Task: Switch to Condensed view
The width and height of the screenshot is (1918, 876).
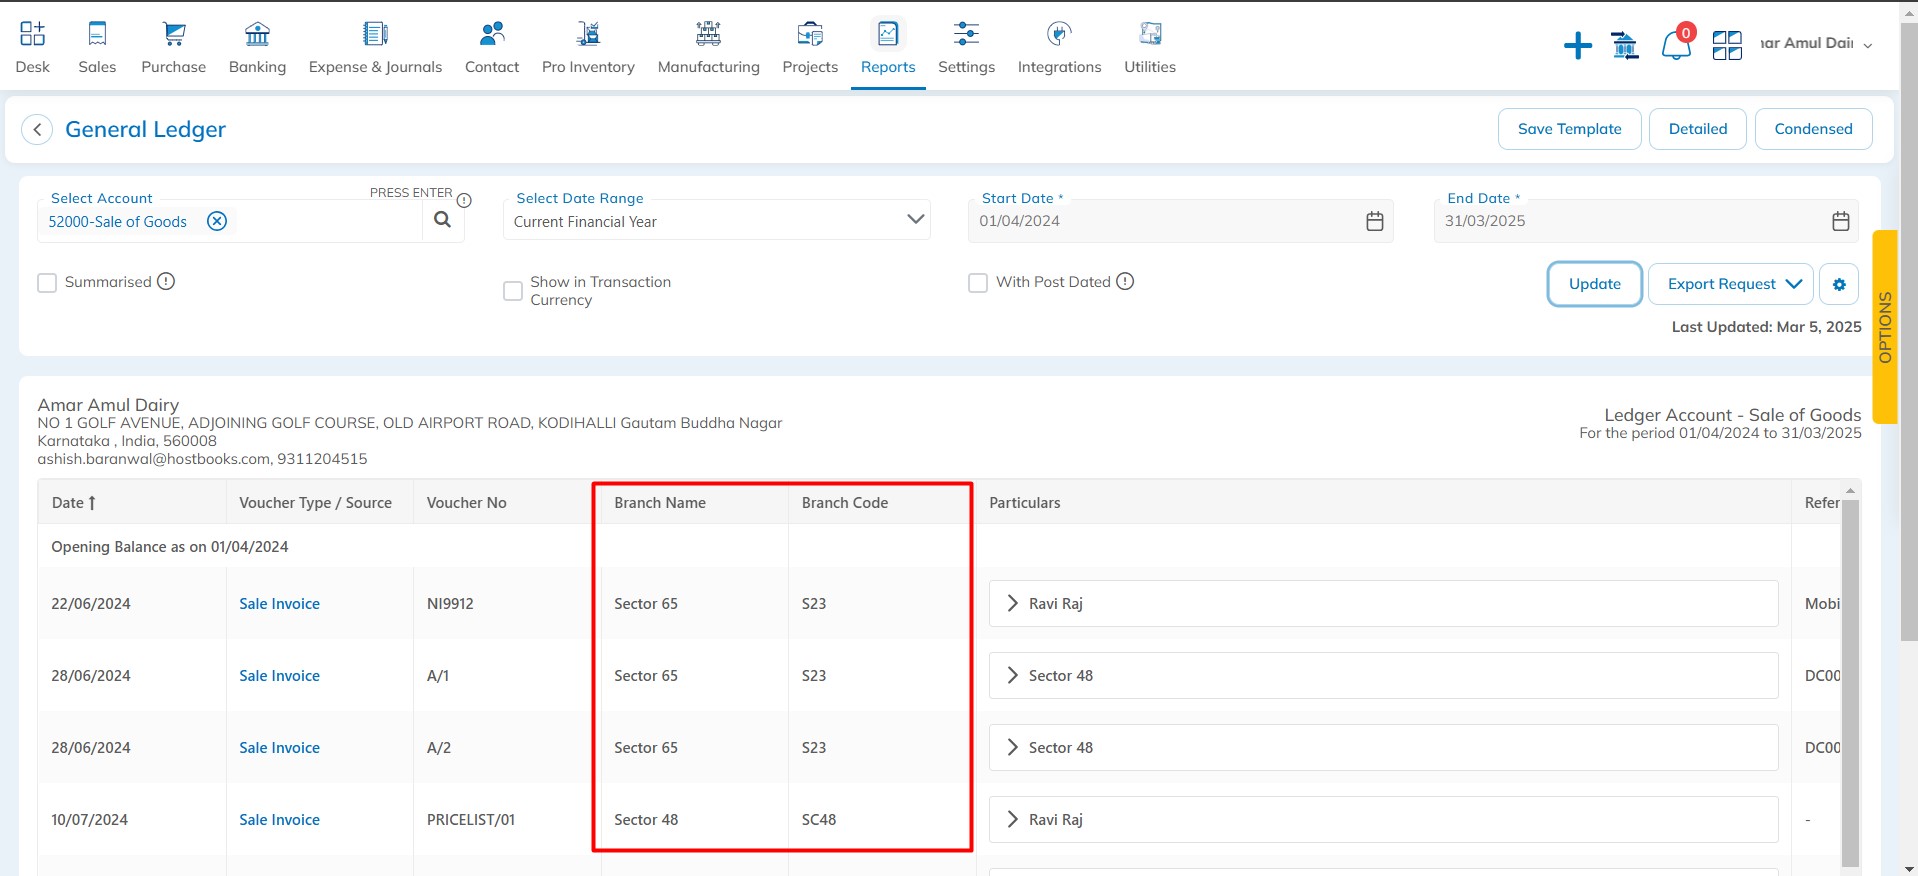Action: 1813,129
